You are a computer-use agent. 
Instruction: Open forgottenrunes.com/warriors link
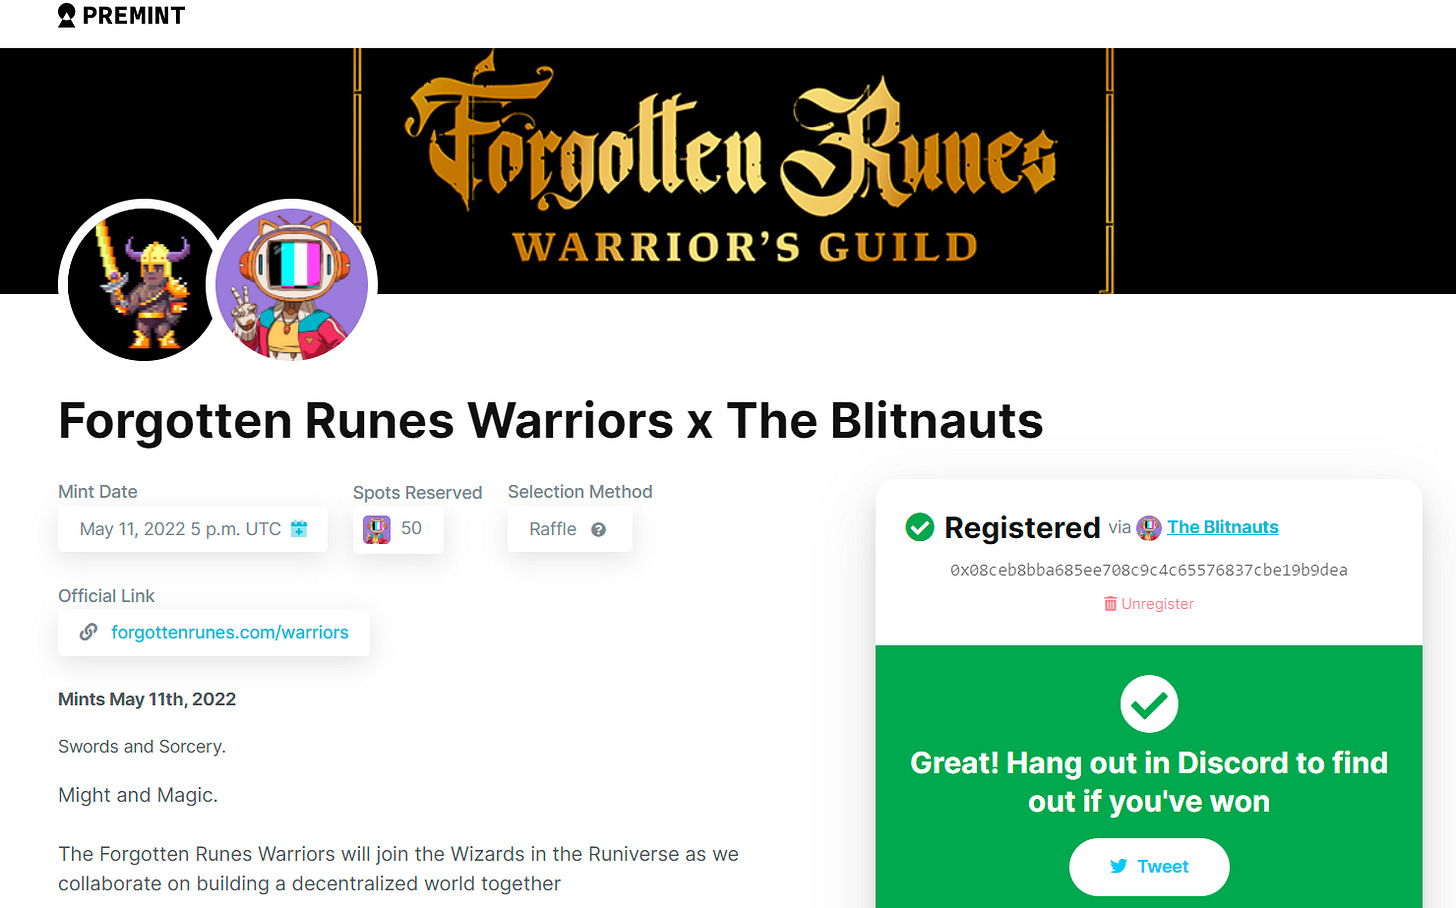click(230, 632)
